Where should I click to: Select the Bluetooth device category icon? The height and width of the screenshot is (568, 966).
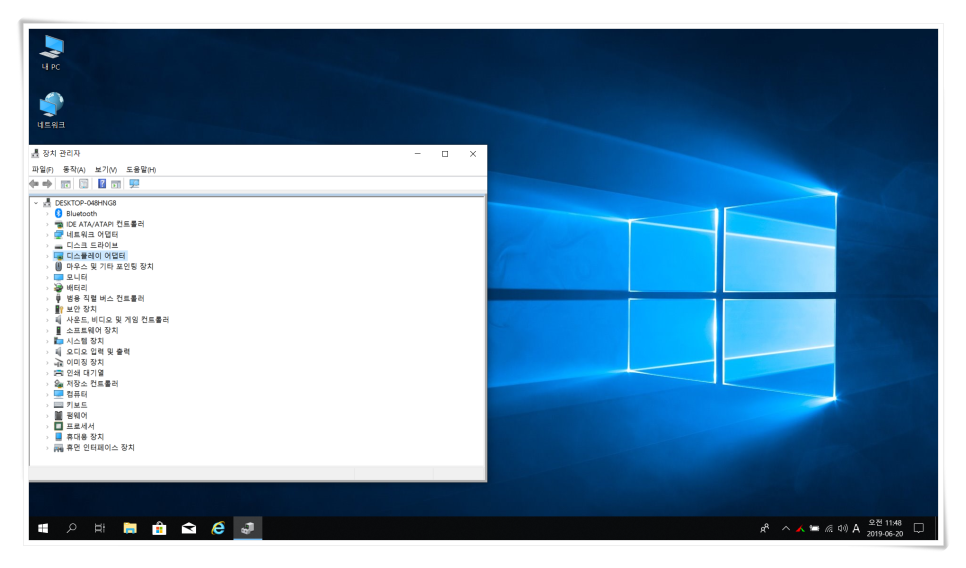[59, 213]
